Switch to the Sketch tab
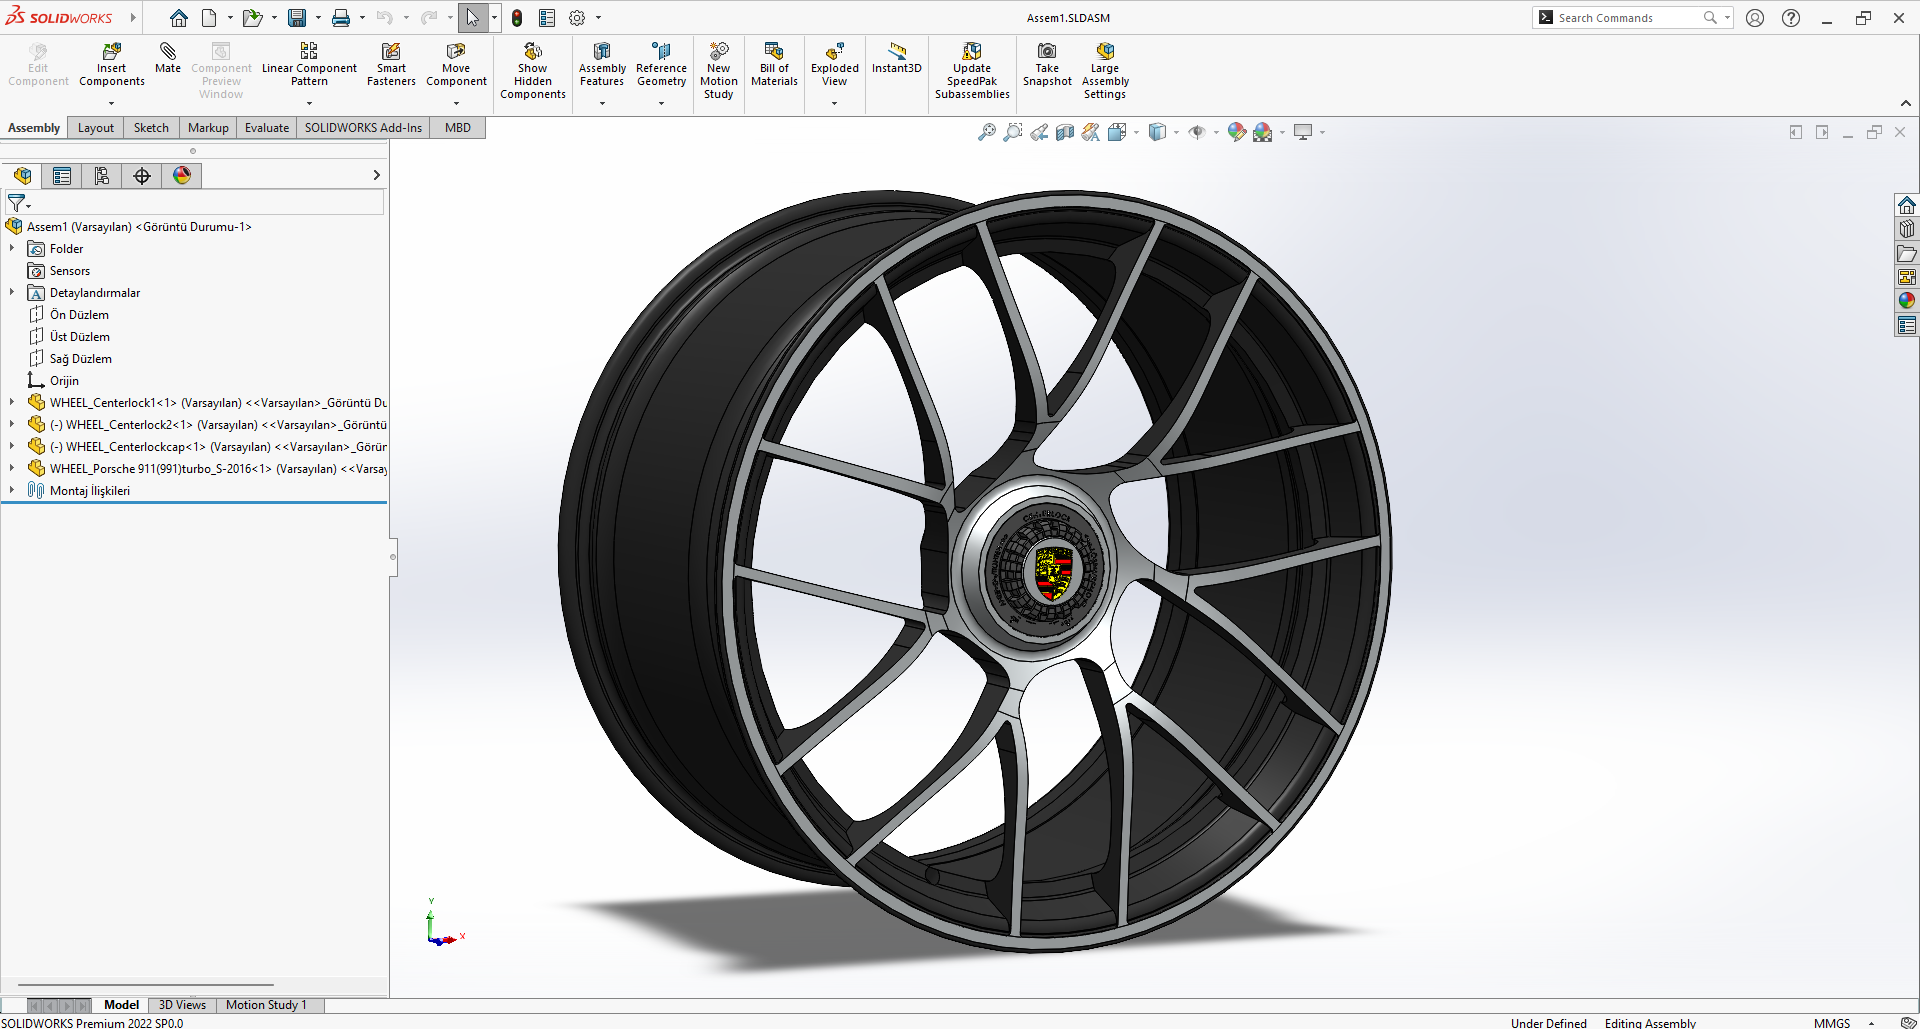The height and width of the screenshot is (1029, 1920). pos(151,128)
